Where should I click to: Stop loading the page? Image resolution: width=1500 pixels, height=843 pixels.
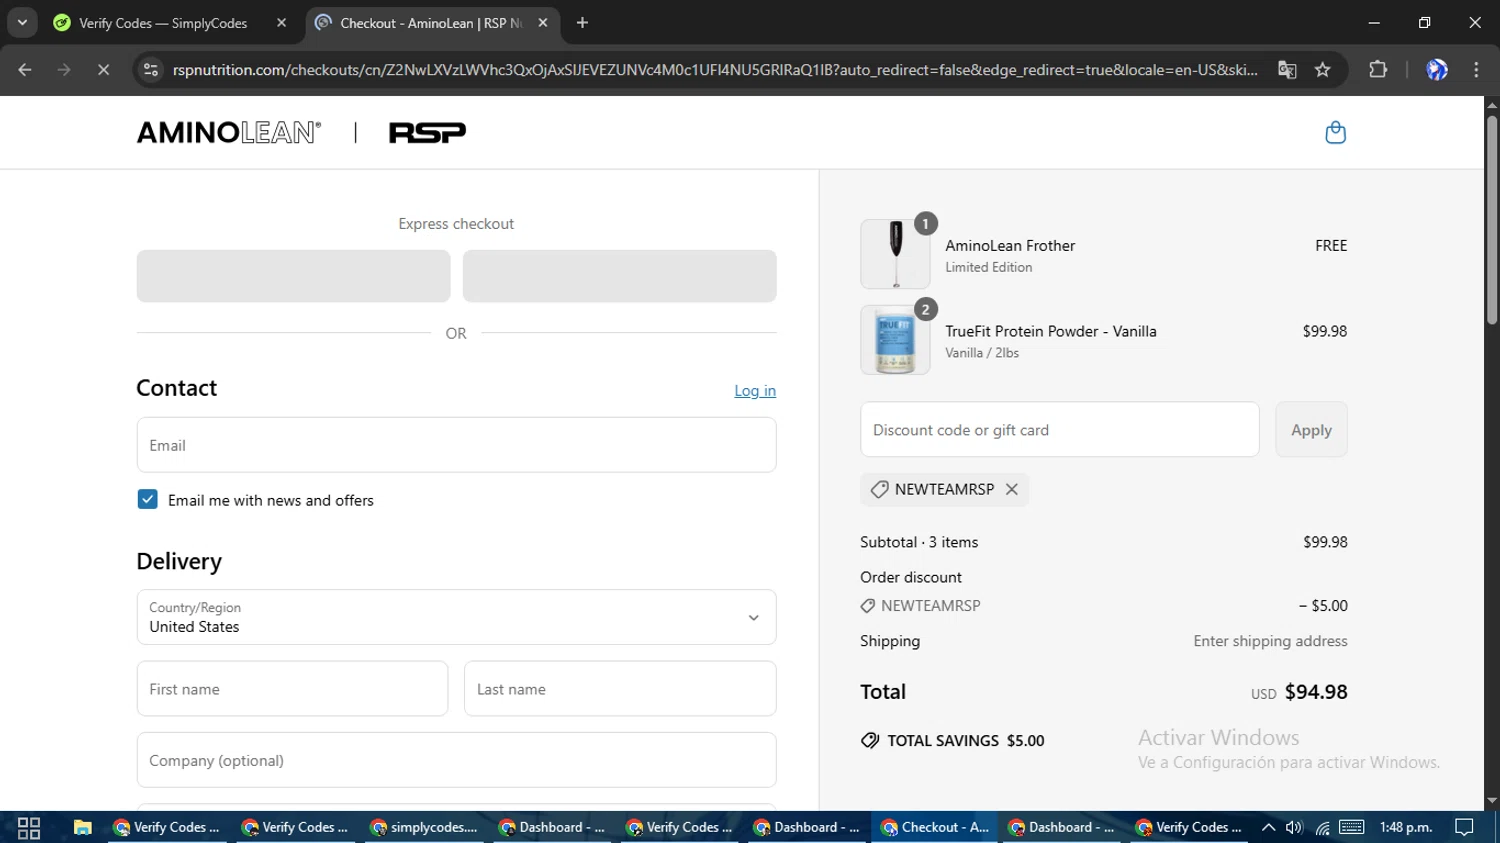[x=103, y=70]
